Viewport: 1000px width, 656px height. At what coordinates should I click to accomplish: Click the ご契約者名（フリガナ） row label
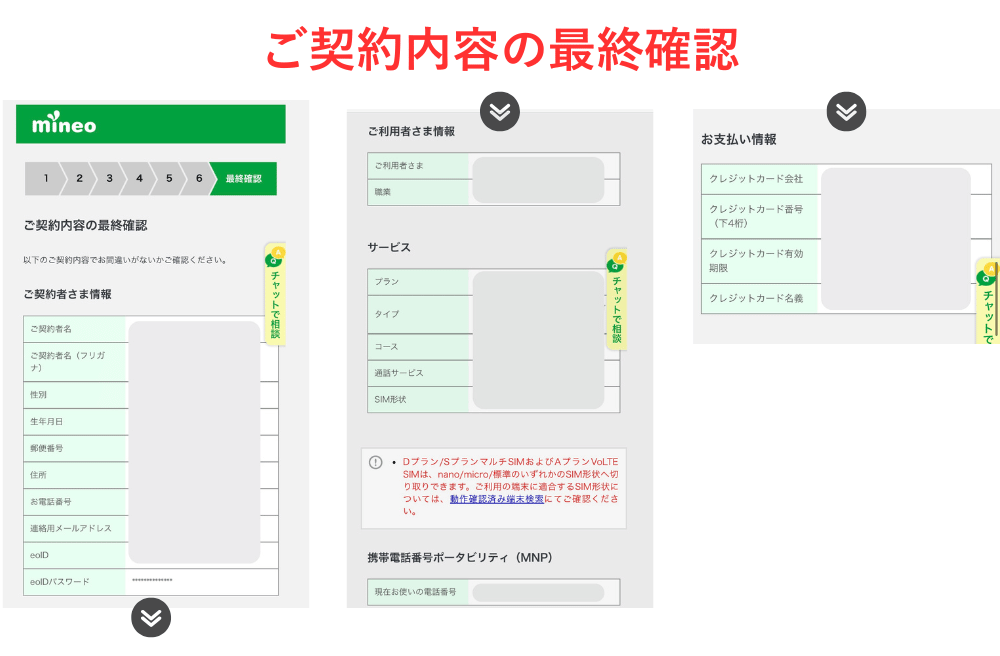[68, 361]
